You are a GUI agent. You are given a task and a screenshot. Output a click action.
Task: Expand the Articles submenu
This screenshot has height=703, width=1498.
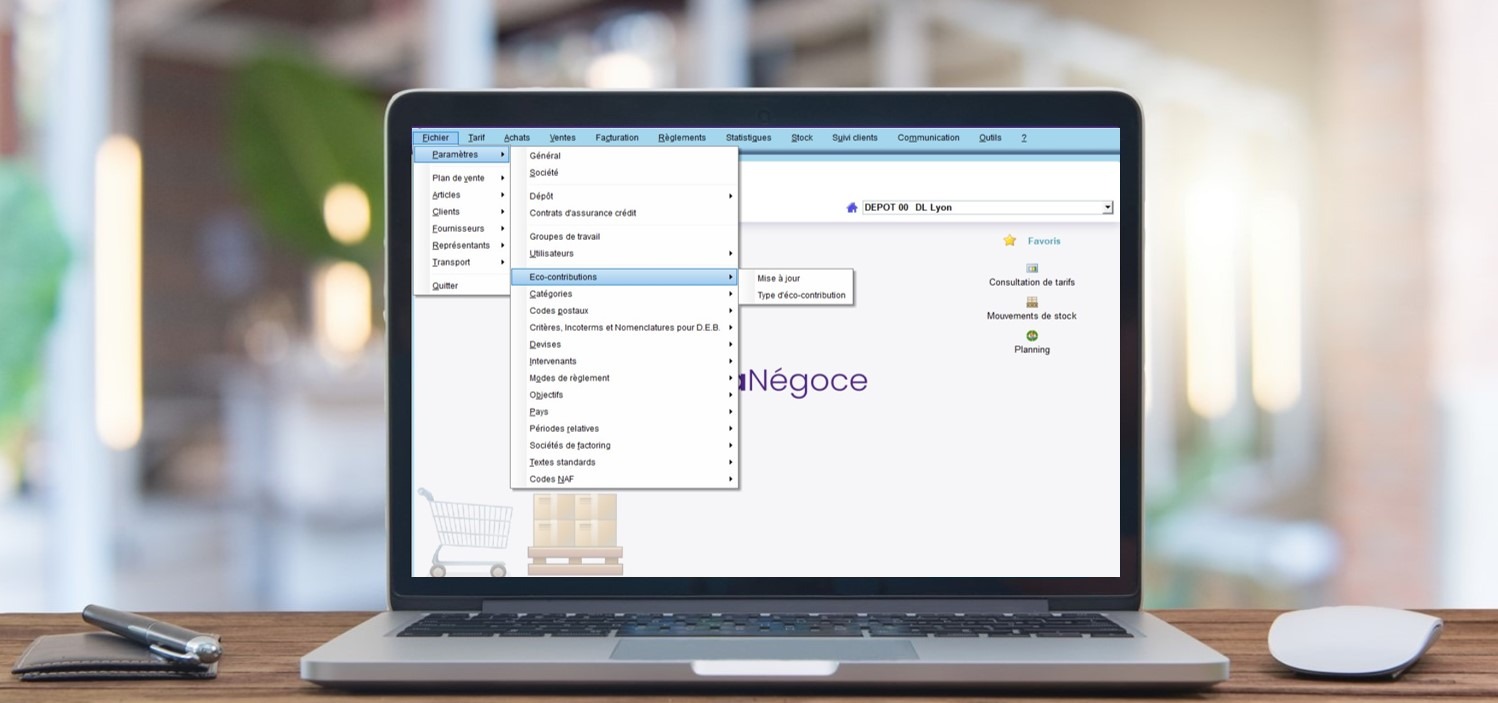tap(445, 194)
